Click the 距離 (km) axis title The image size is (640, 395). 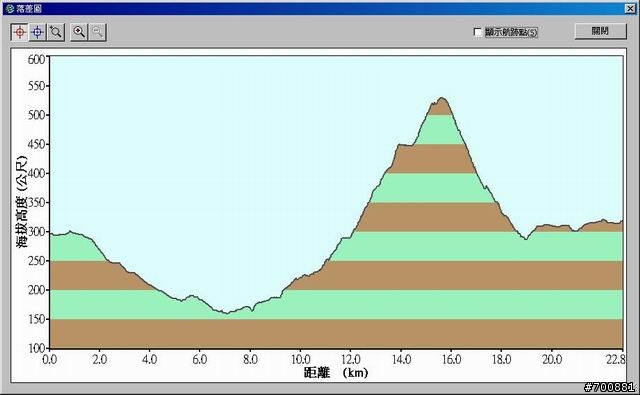(336, 373)
